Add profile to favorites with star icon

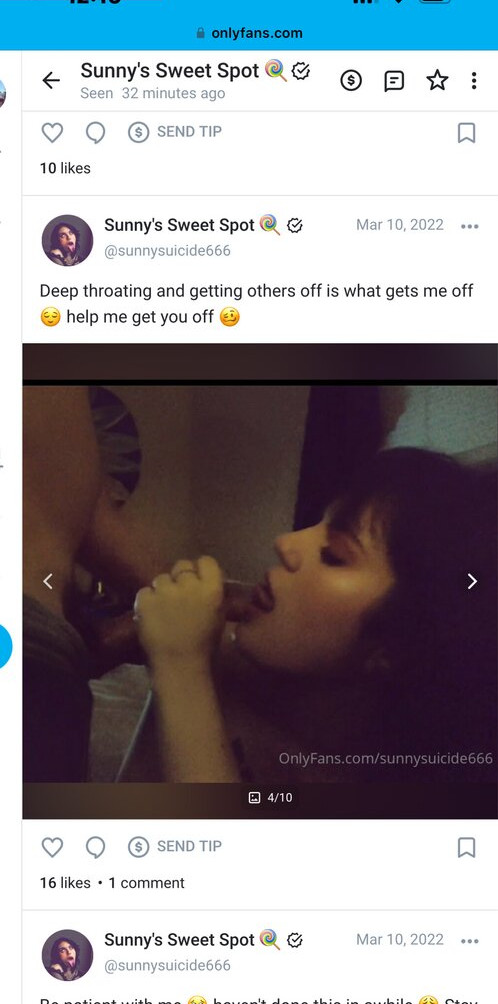(437, 80)
